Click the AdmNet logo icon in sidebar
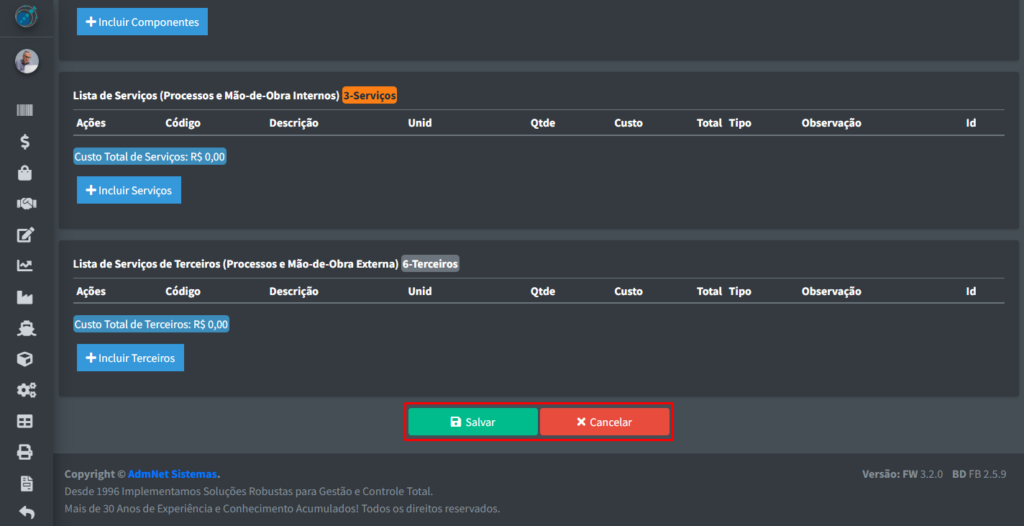Image resolution: width=1024 pixels, height=526 pixels. [x=26, y=17]
